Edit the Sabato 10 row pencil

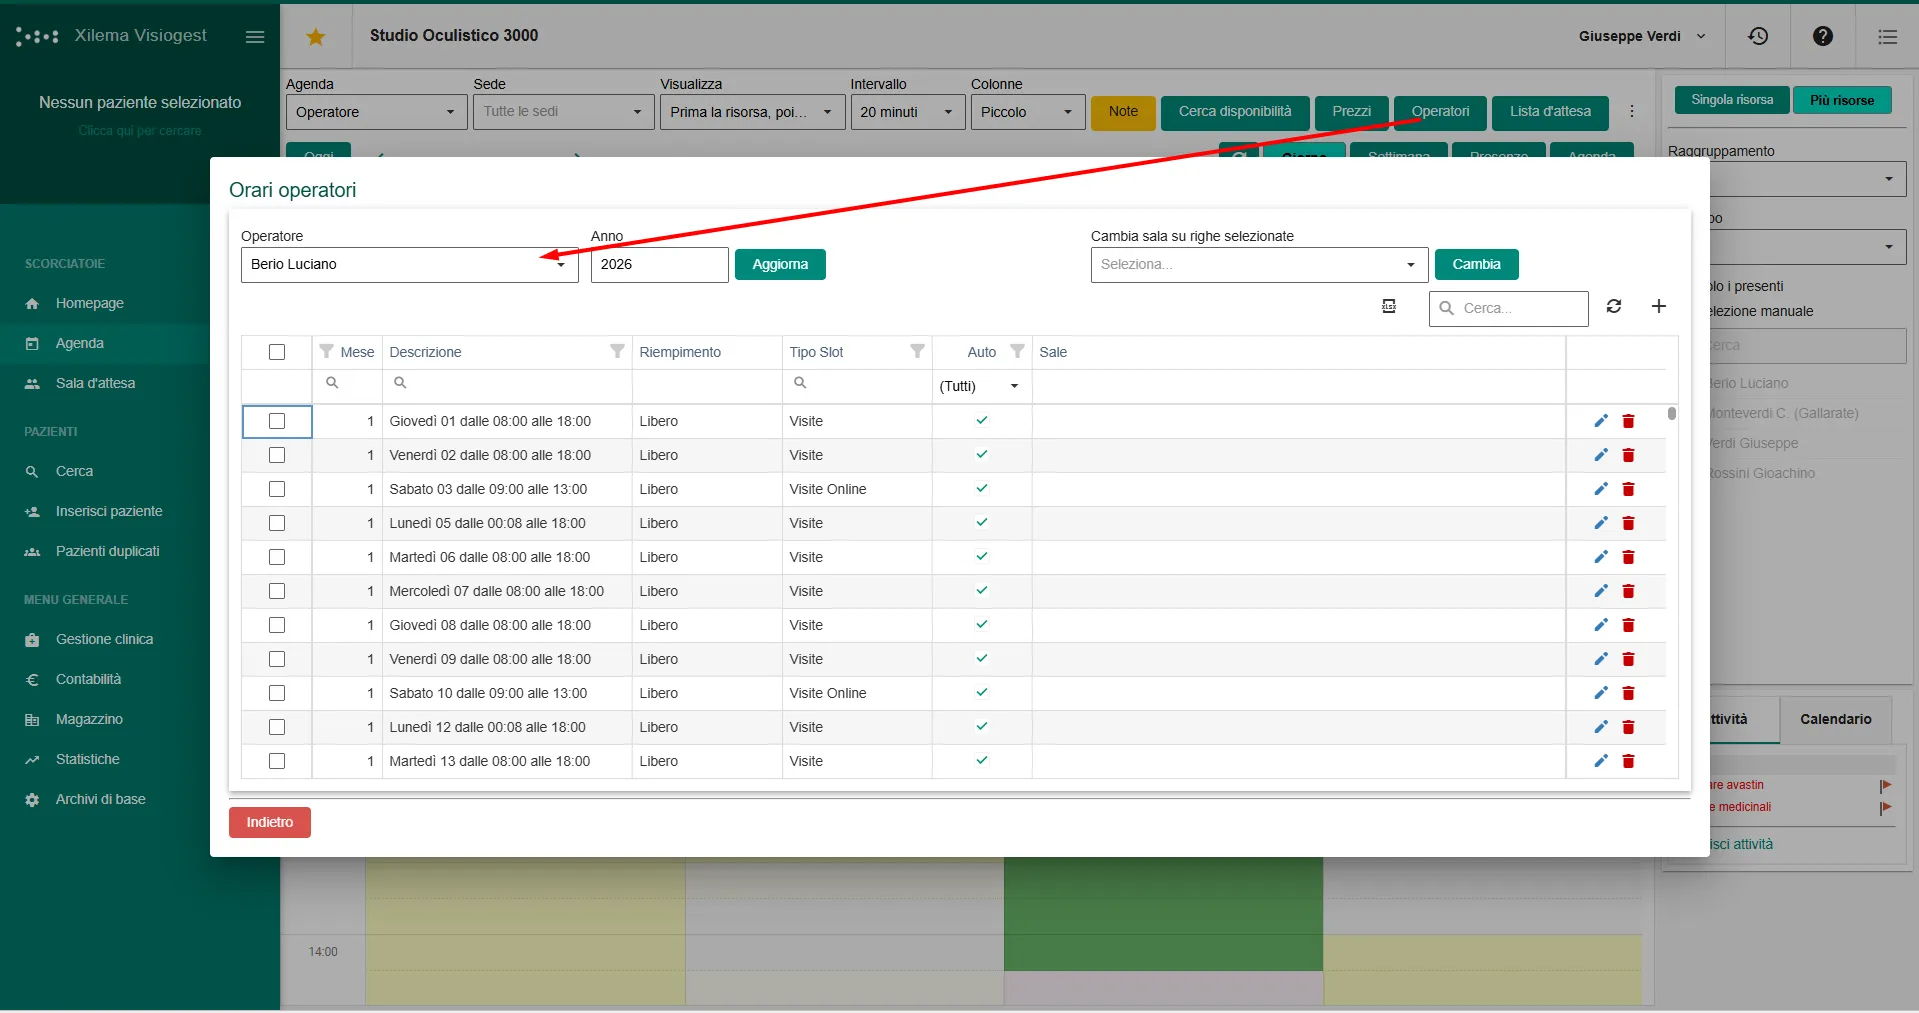tap(1601, 693)
